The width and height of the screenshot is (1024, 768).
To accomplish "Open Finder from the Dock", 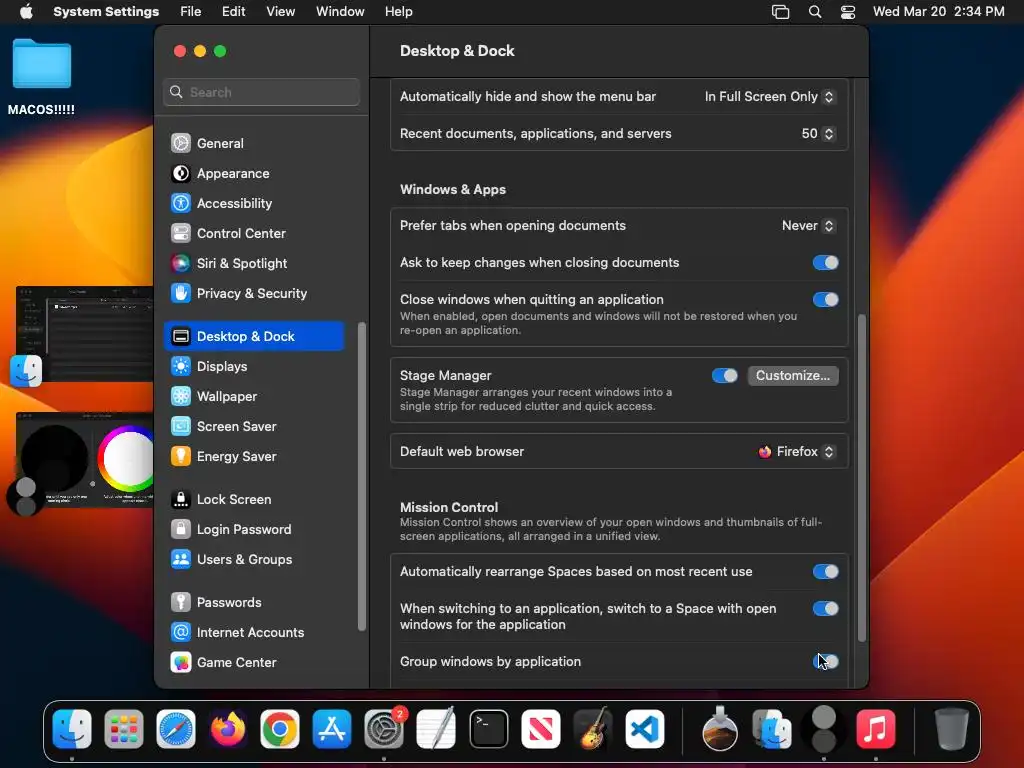I will coord(72,729).
